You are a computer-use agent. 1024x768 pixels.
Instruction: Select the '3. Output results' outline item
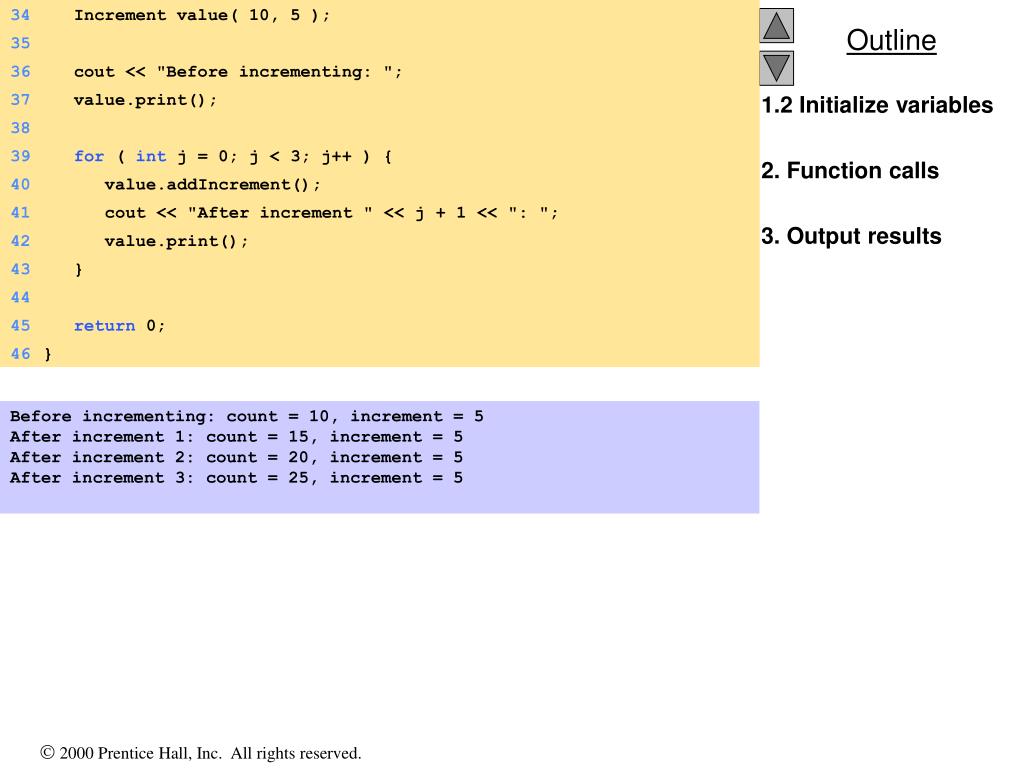tap(851, 236)
